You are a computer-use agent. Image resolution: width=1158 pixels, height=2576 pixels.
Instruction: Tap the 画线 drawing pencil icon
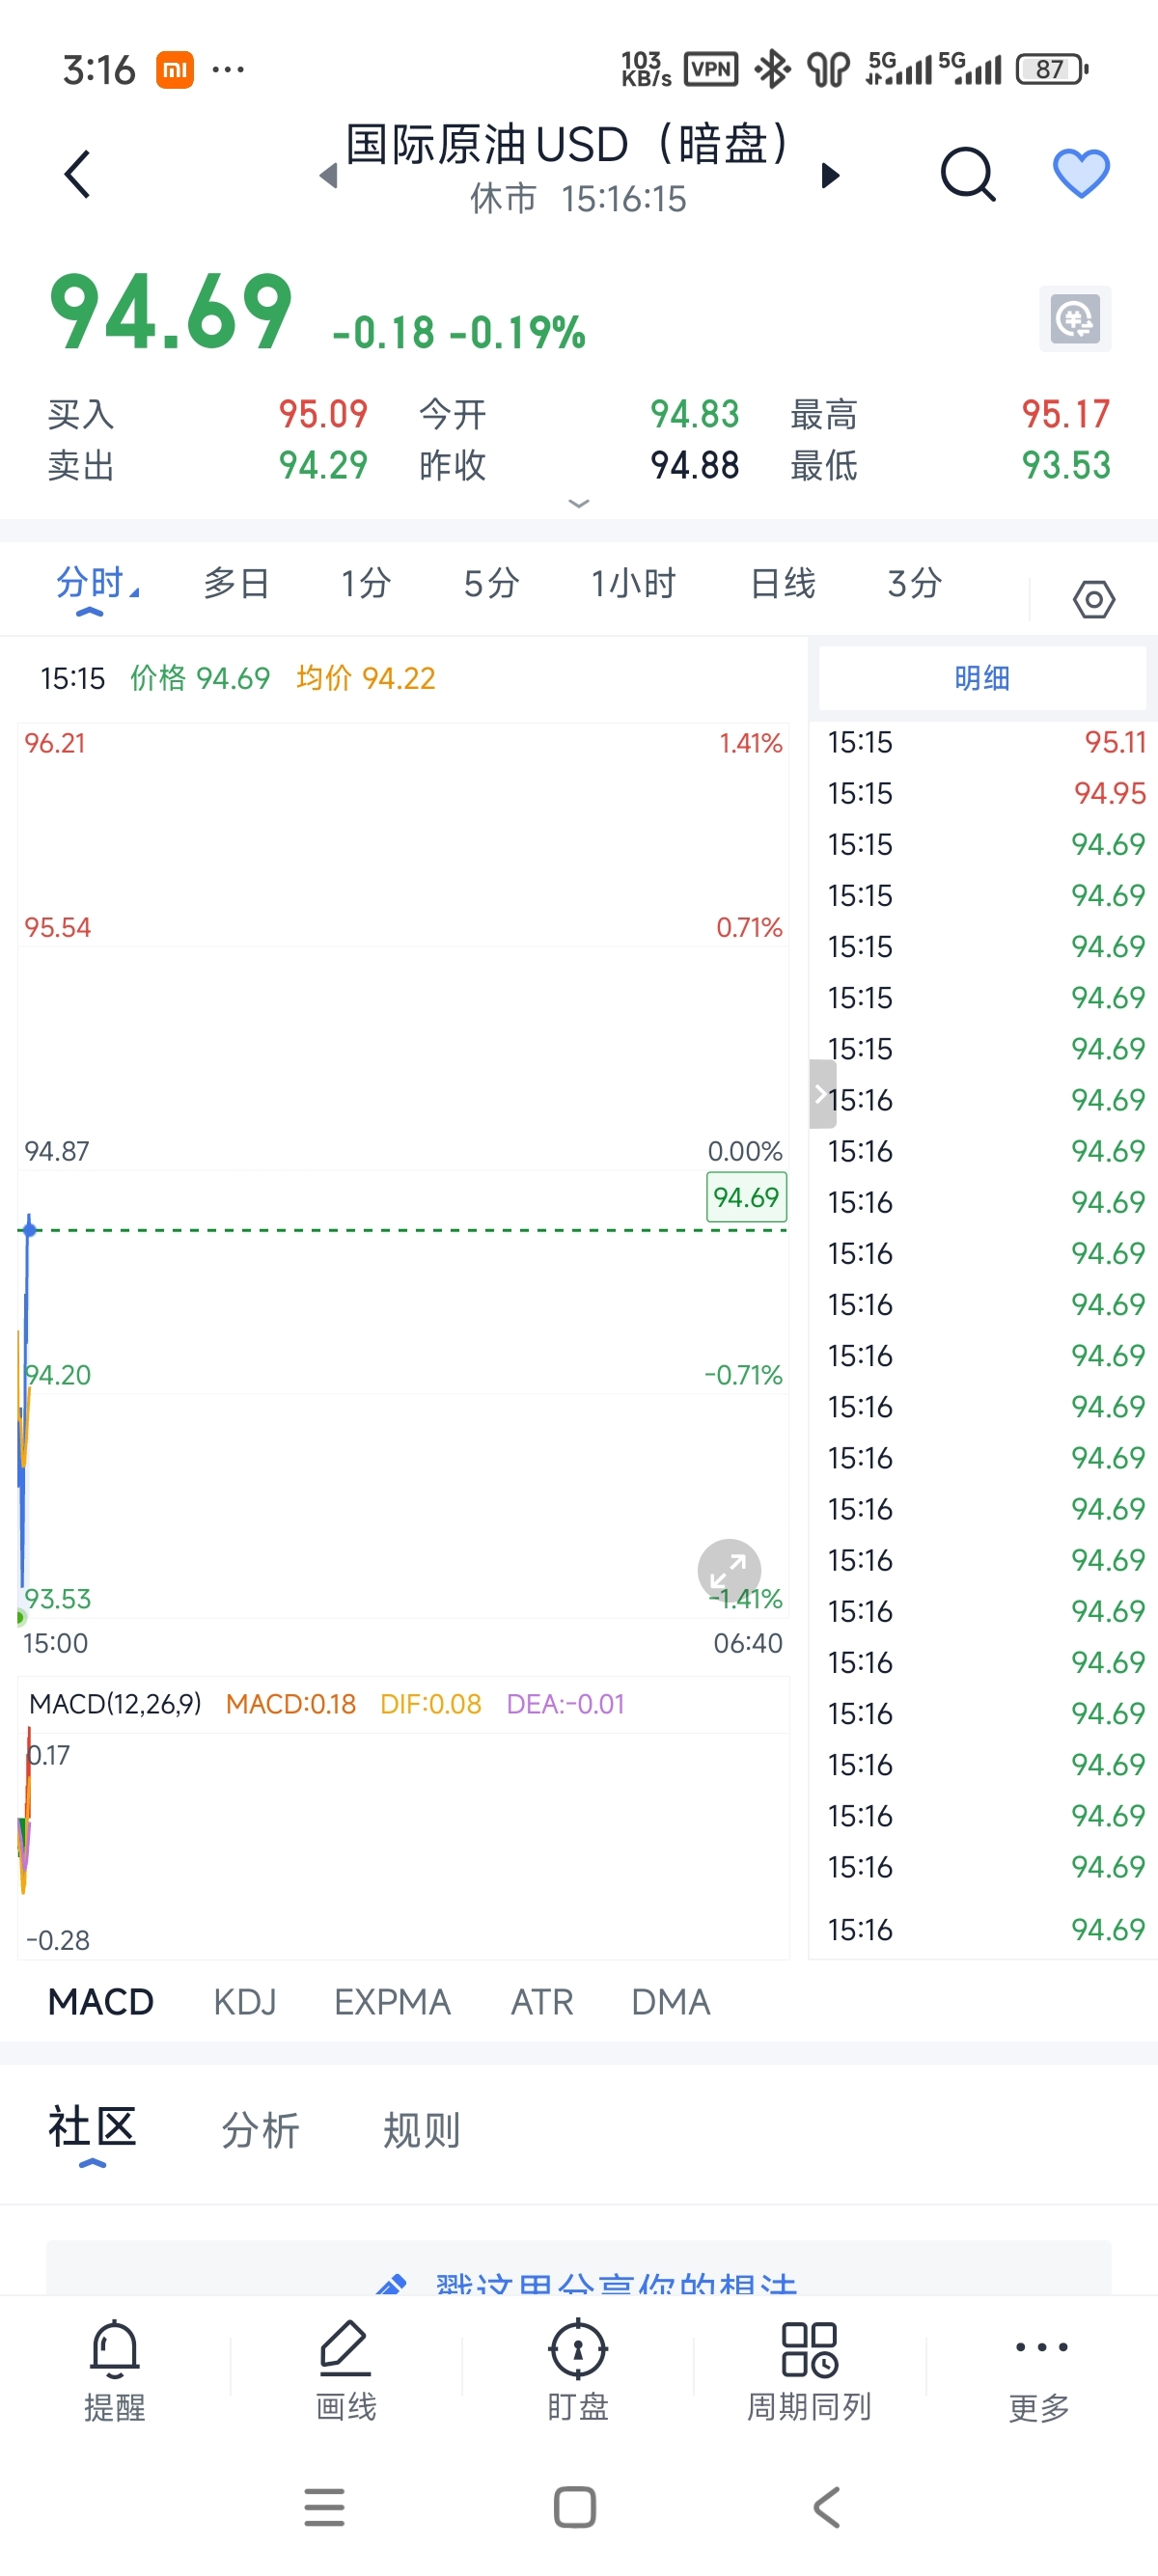346,2368
